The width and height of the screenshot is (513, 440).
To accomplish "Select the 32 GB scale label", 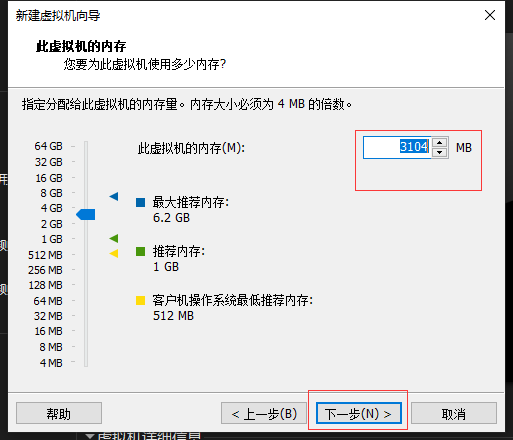I will (49, 162).
